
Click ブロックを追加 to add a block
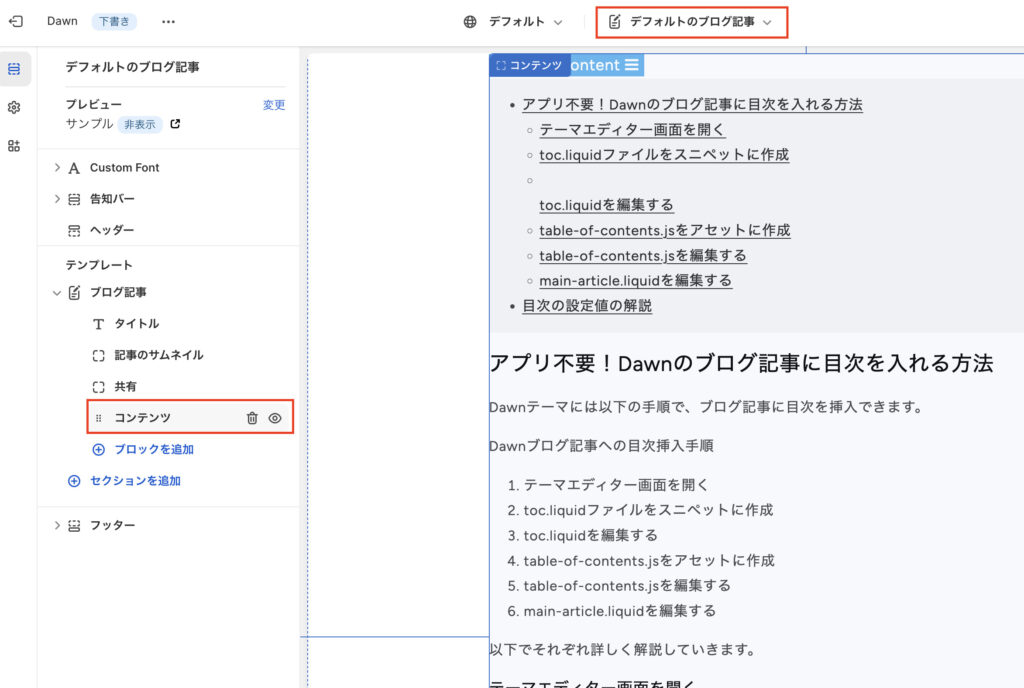(x=154, y=449)
